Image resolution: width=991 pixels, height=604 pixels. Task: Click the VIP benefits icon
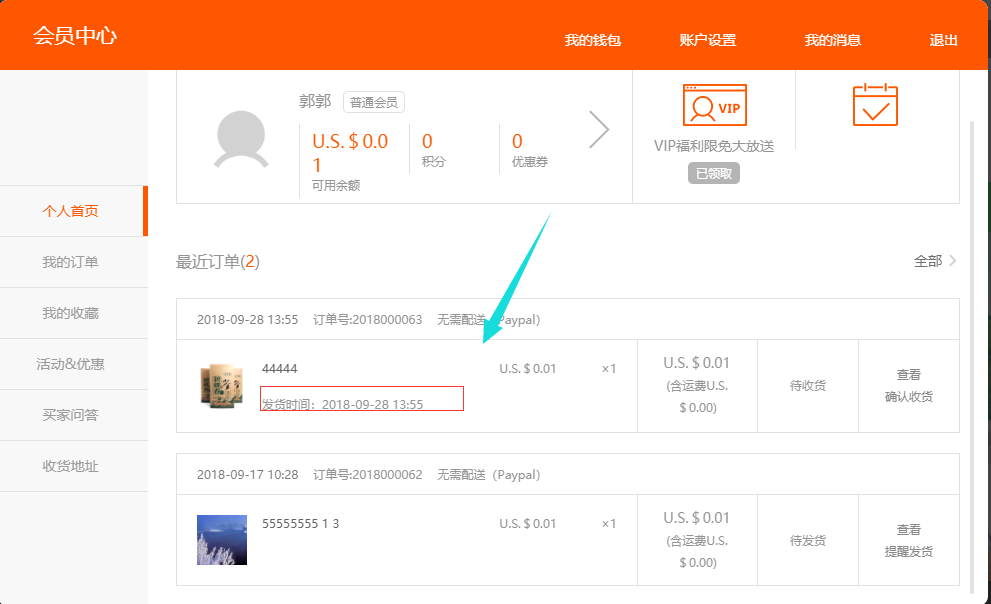[714, 105]
